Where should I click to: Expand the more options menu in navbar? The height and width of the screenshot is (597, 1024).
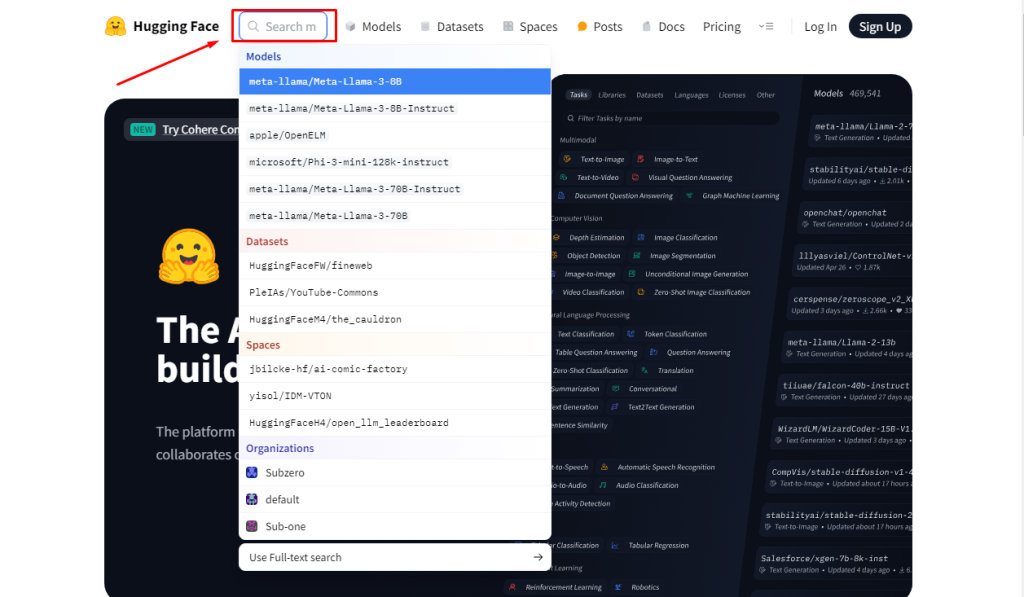[766, 27]
